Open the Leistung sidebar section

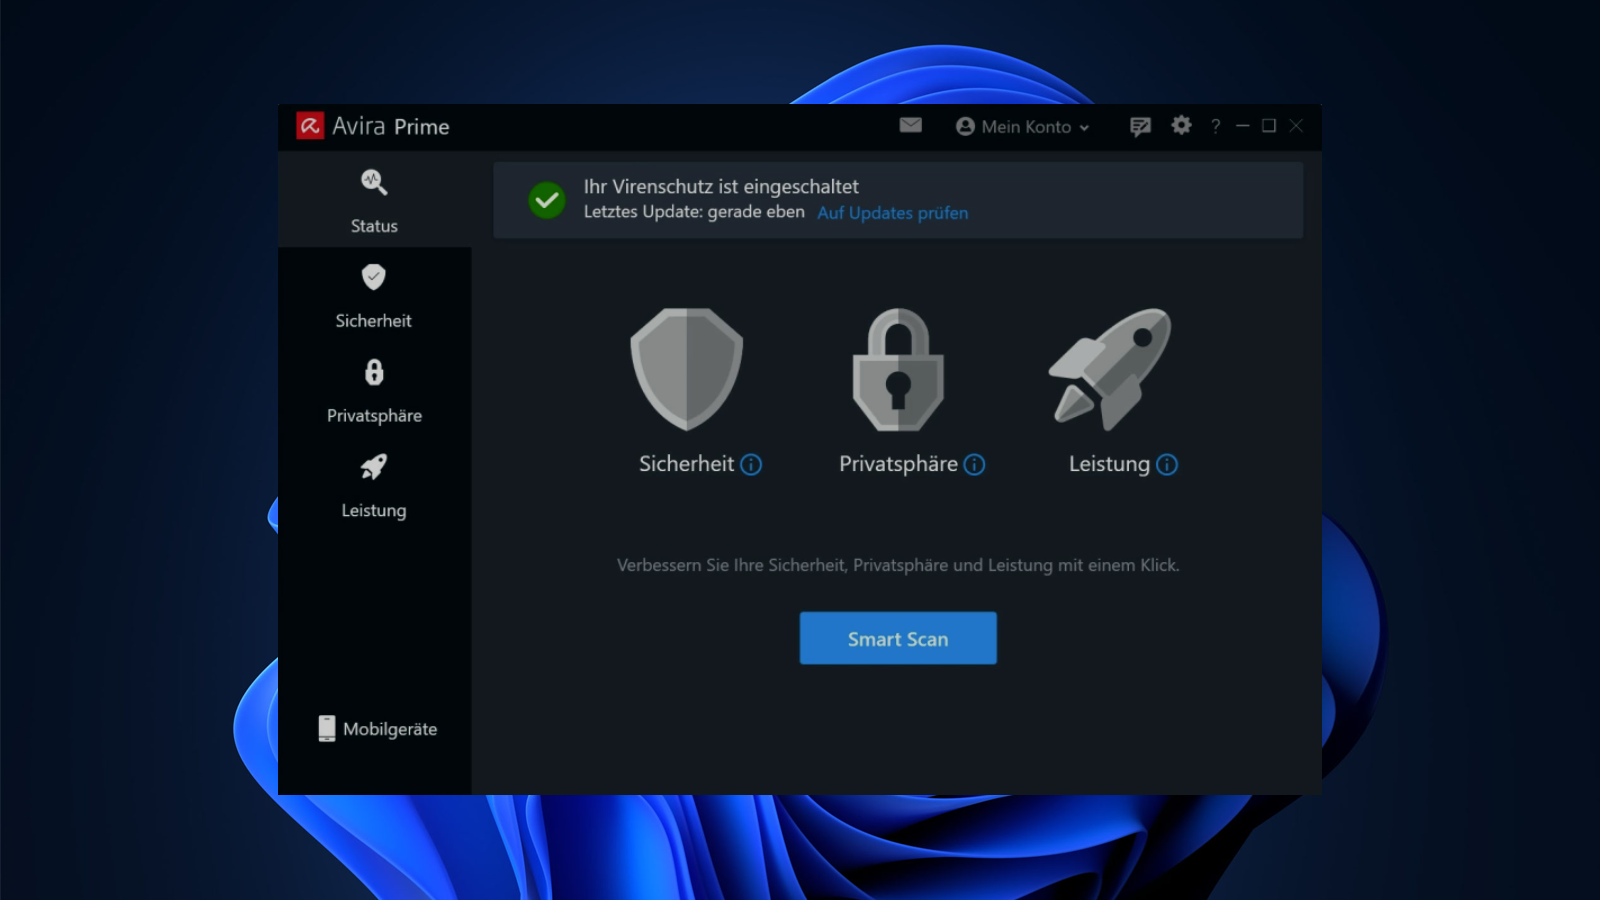coord(374,486)
